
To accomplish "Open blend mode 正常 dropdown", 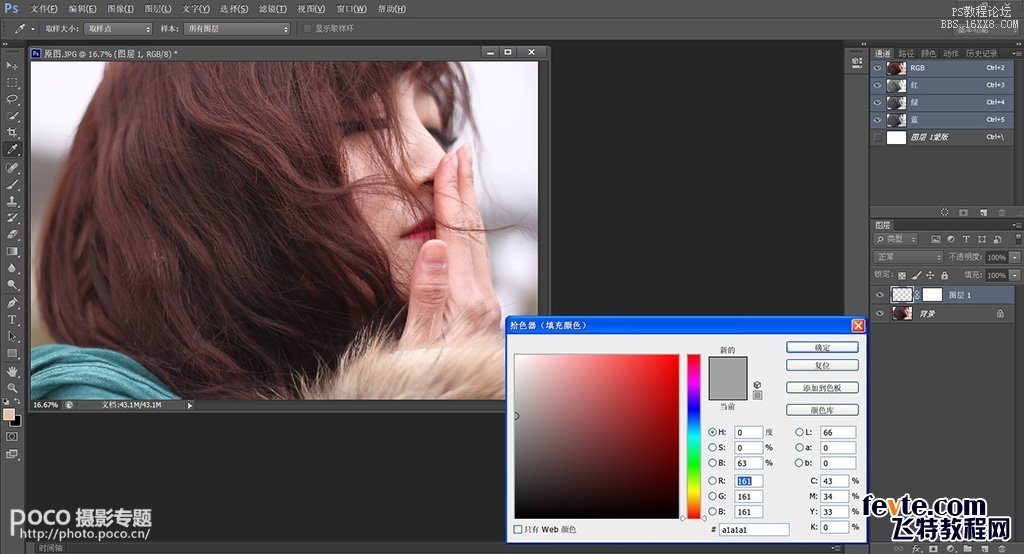I will tap(908, 257).
